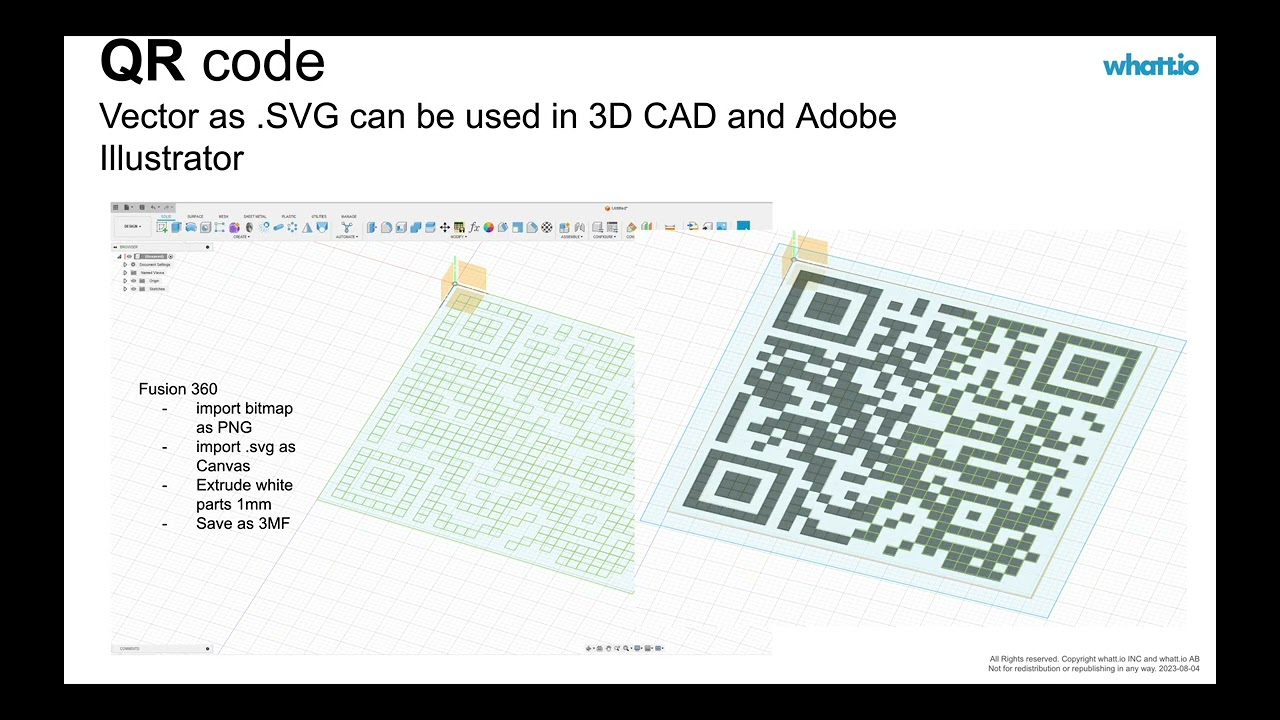Toggle visibility eye of the root component
The image size is (1280, 720).
click(129, 256)
